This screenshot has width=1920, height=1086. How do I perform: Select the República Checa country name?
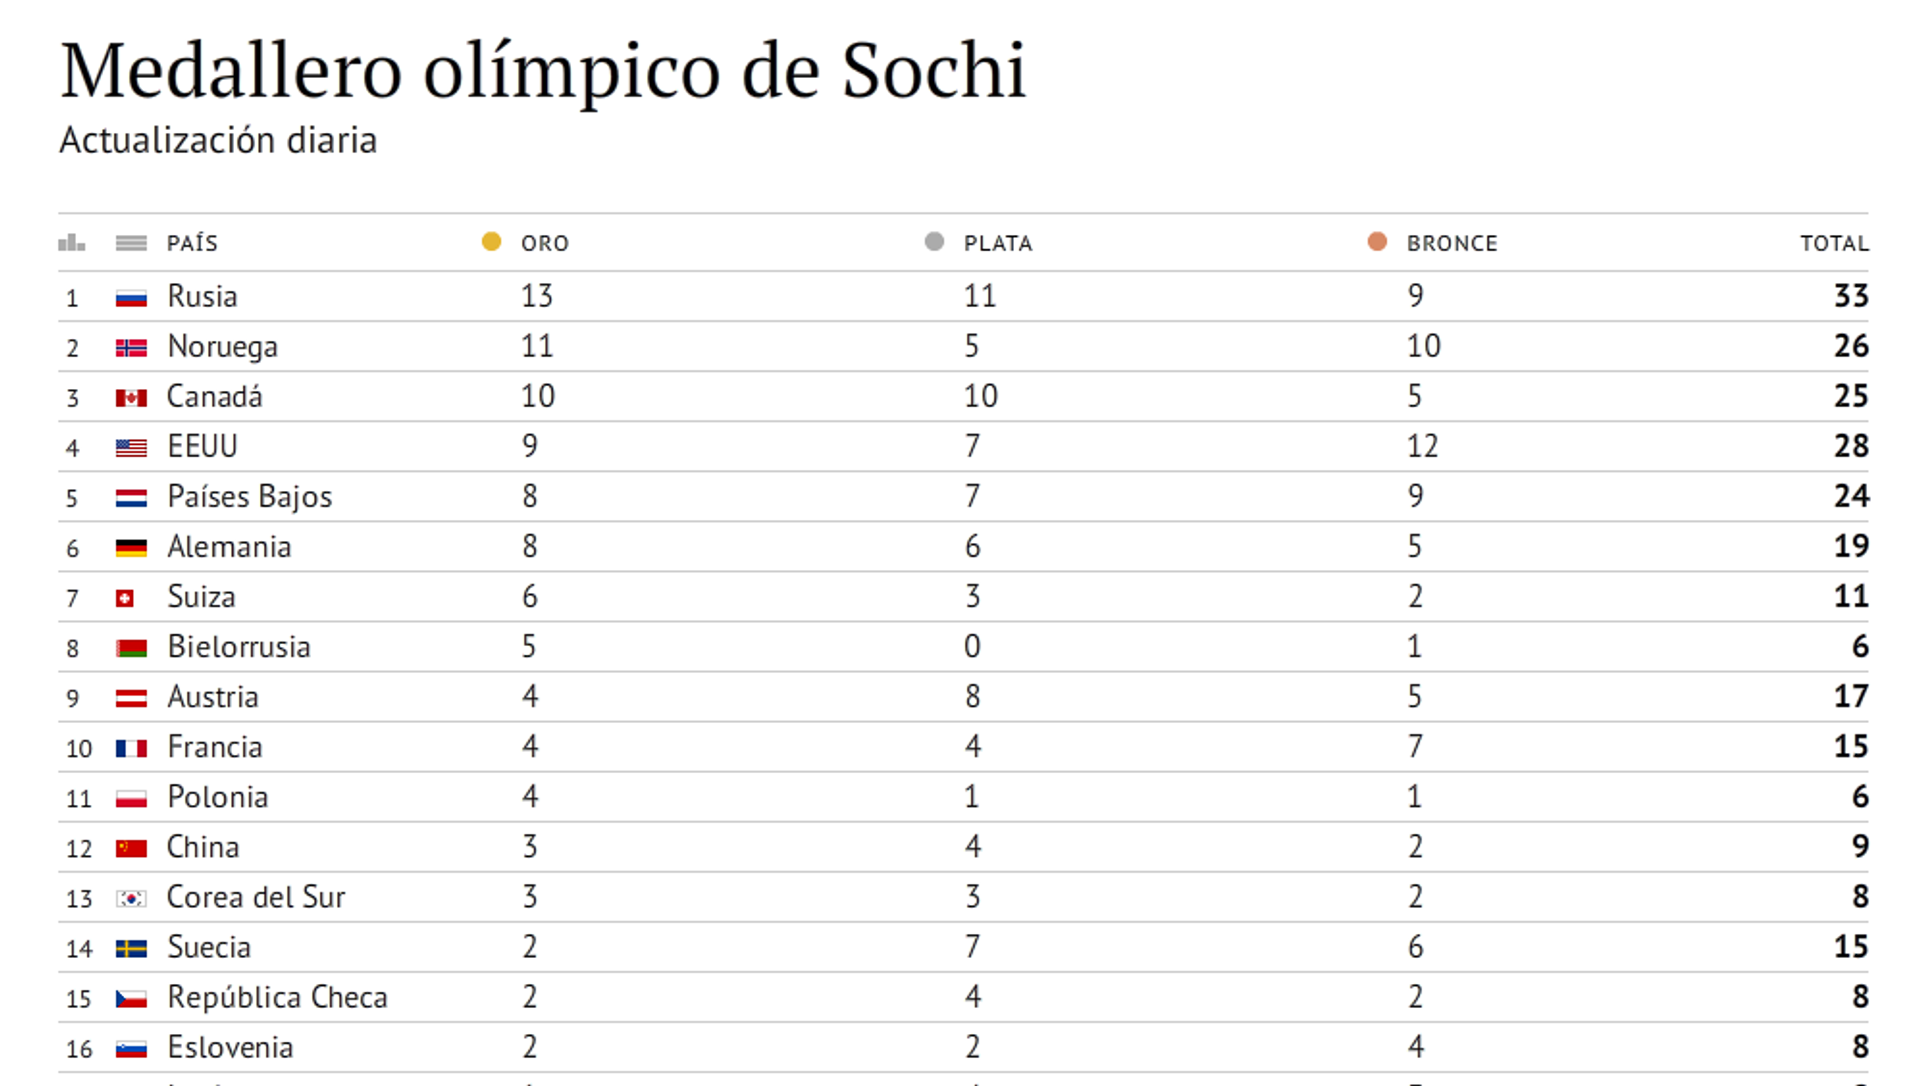[277, 998]
